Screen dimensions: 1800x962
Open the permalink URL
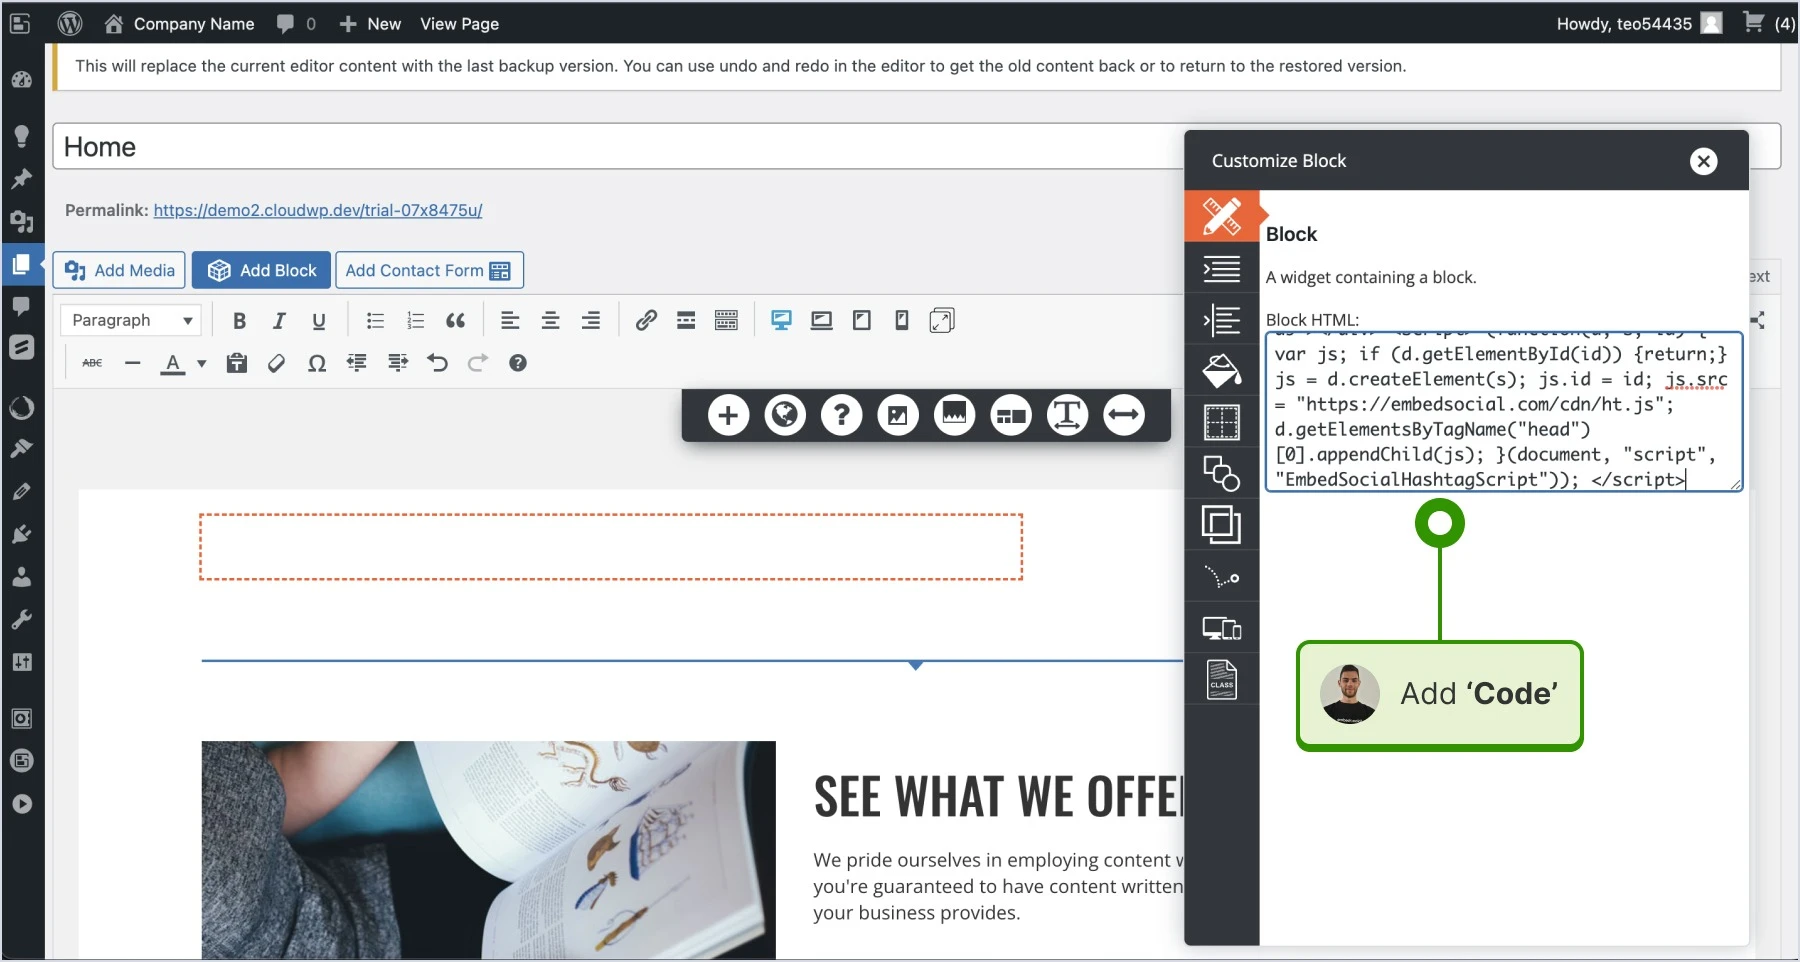318,210
